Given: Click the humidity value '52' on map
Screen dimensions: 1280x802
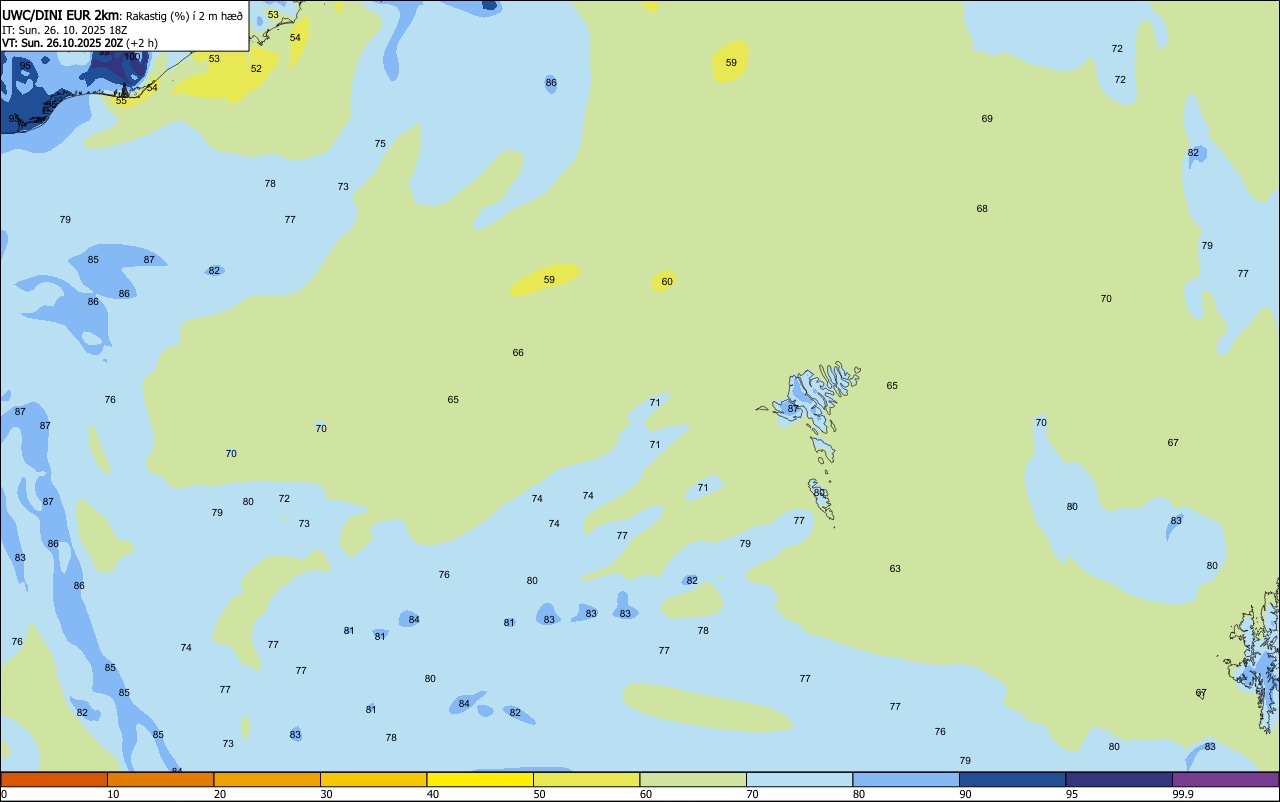Looking at the screenshot, I should 256,69.
